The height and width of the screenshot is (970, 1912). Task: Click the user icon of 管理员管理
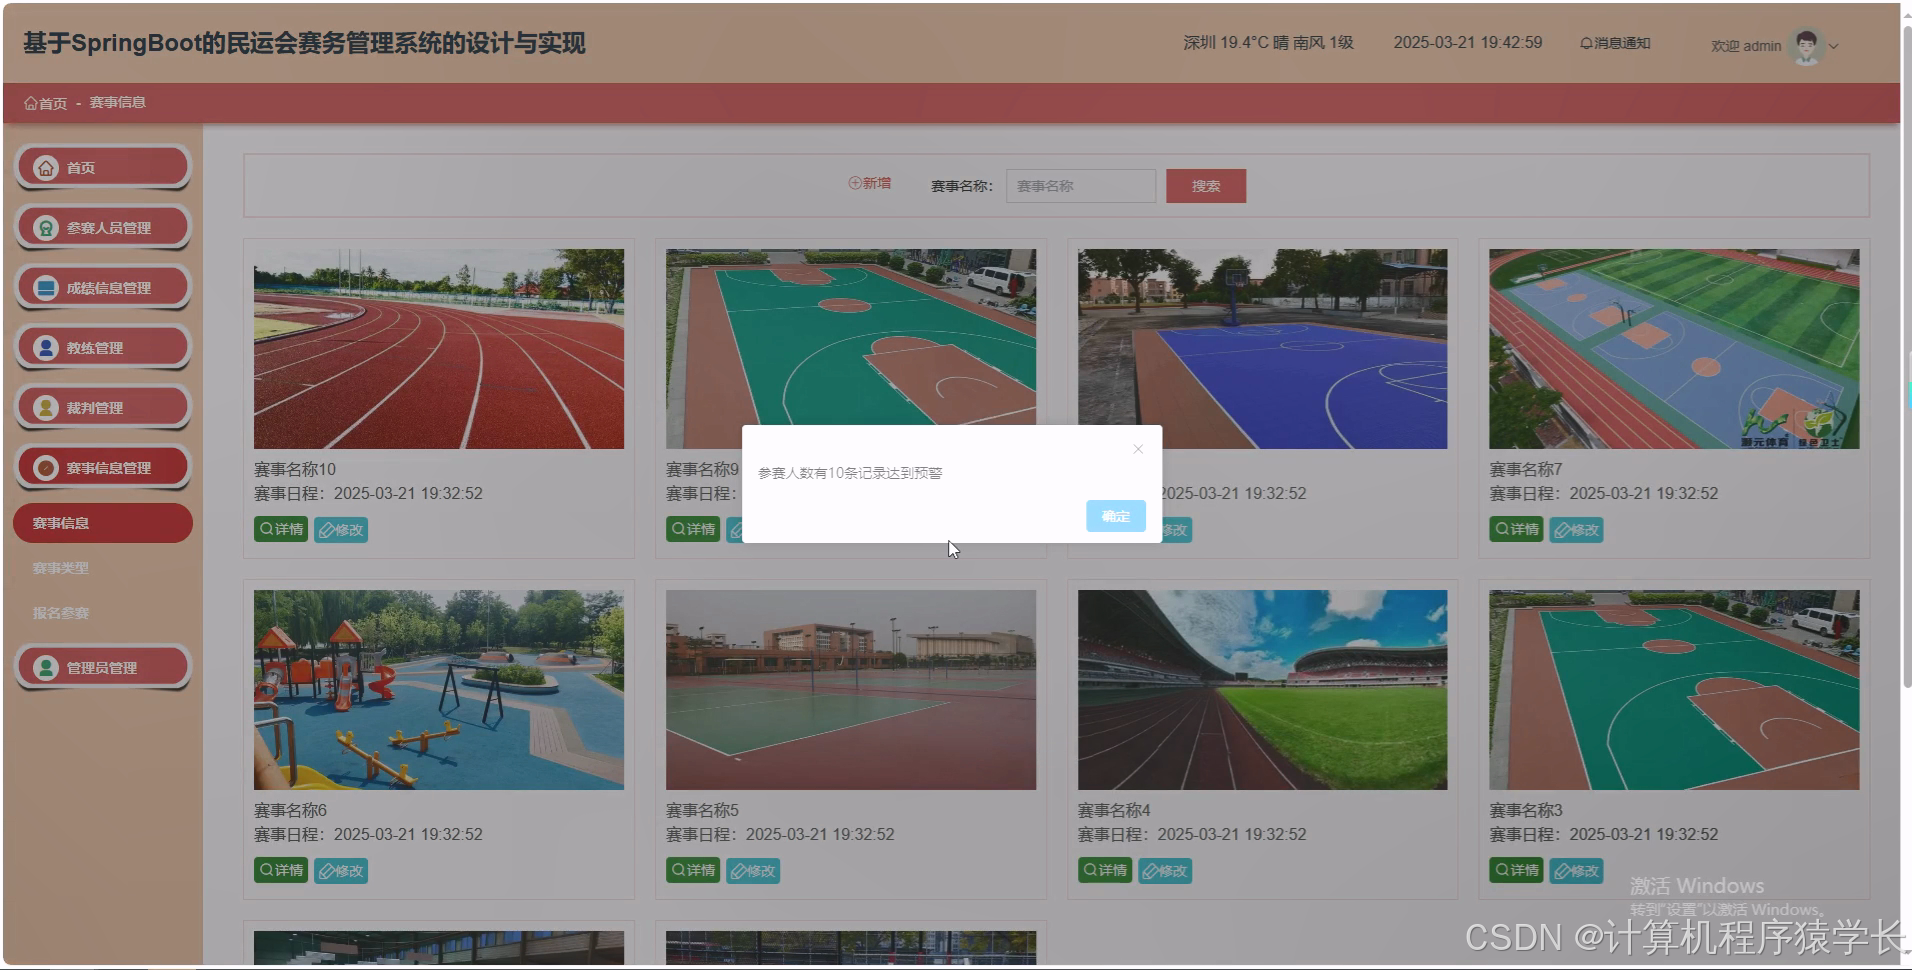tap(46, 668)
